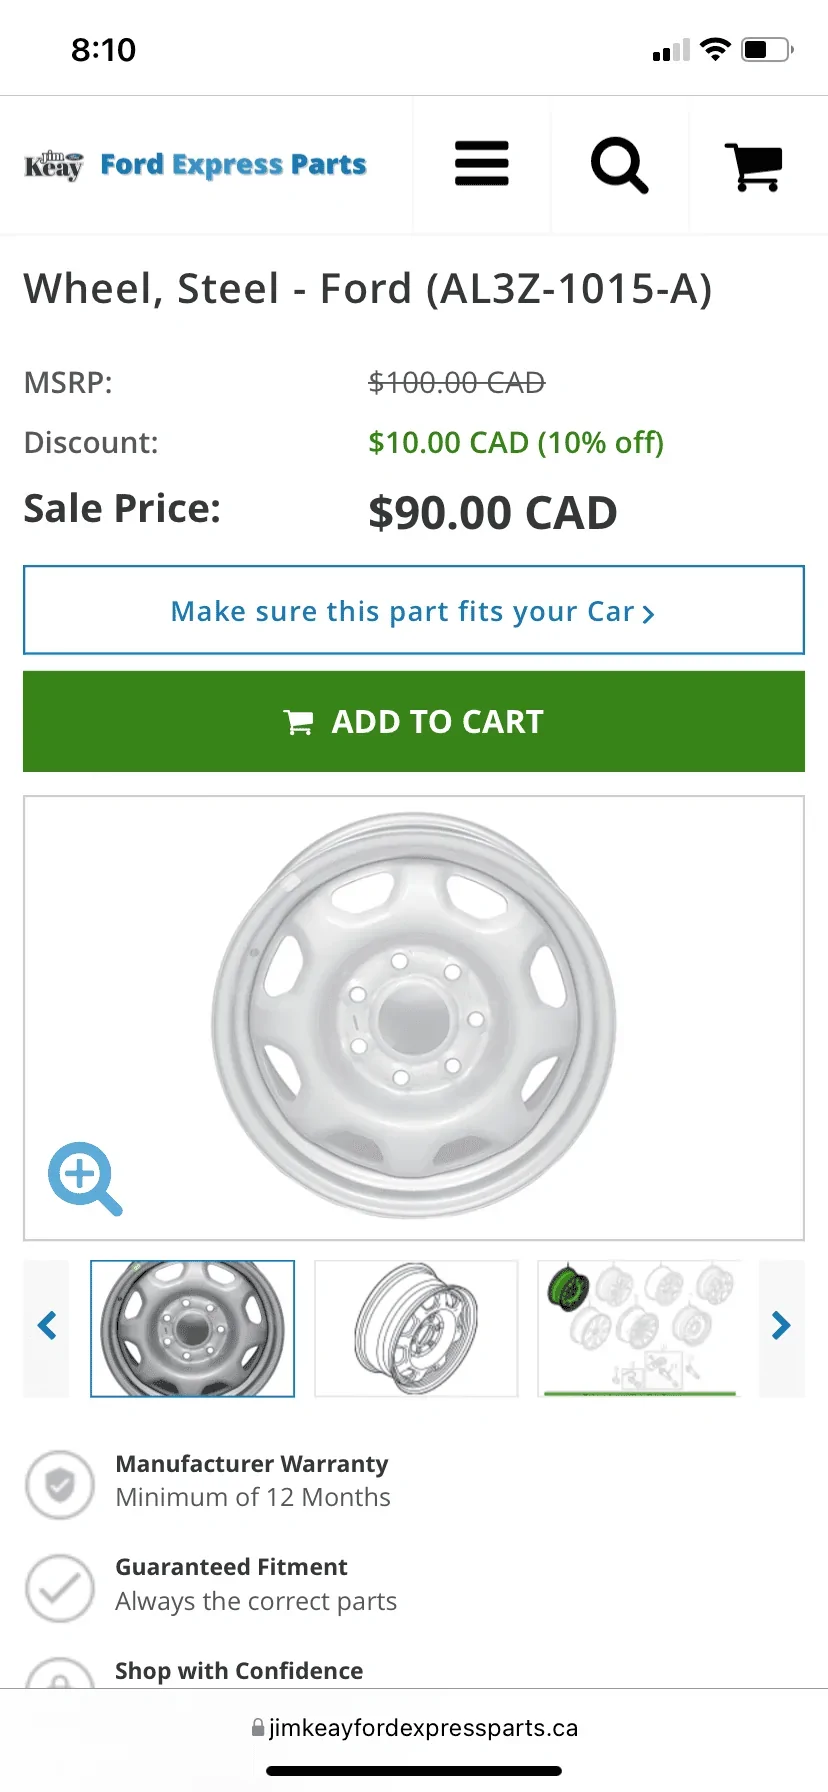
Task: Select the angled line-drawing wheel thumbnail
Action: [x=416, y=1328]
